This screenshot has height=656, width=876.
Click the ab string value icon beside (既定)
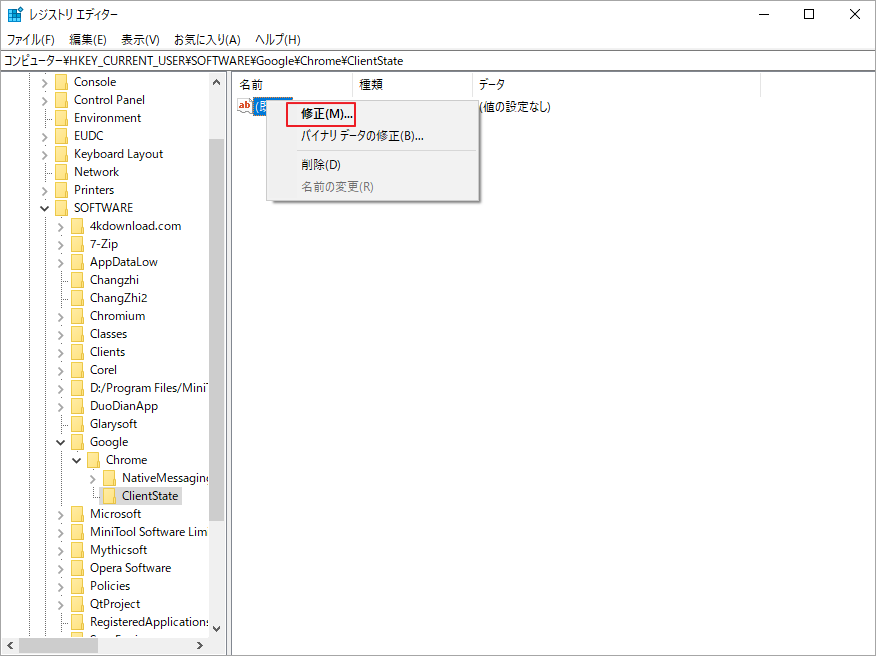click(244, 105)
